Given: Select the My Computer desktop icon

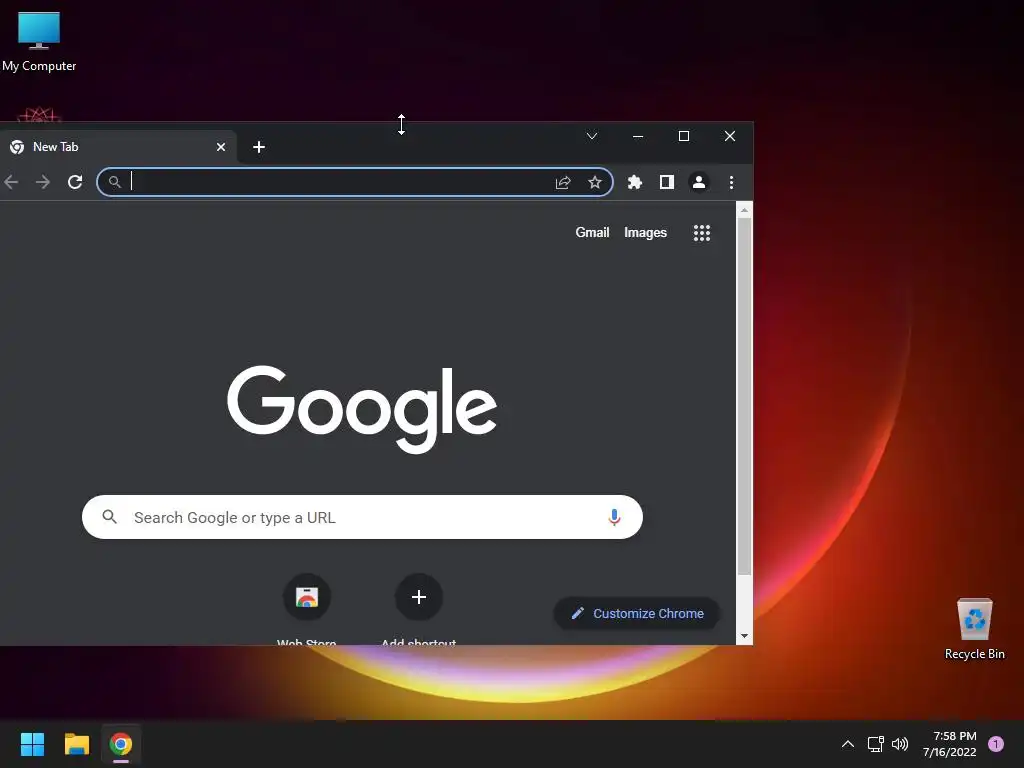Looking at the screenshot, I should coord(39,42).
